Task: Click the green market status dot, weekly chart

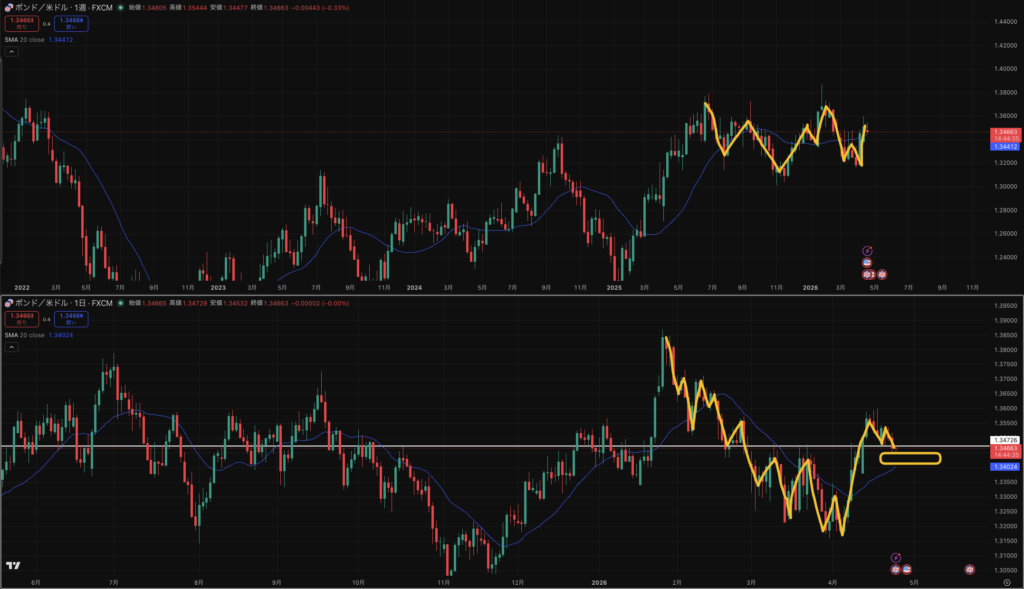Action: click(x=120, y=7)
